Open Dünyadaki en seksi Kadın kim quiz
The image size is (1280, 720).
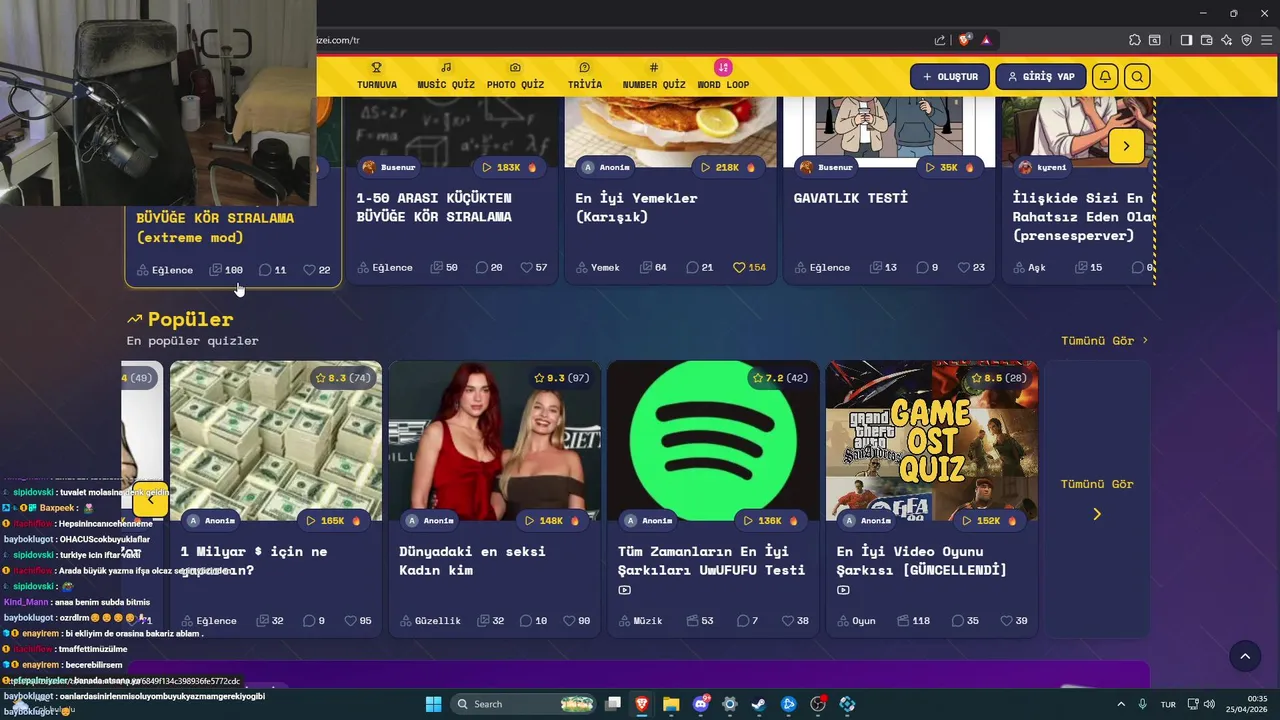pos(472,561)
